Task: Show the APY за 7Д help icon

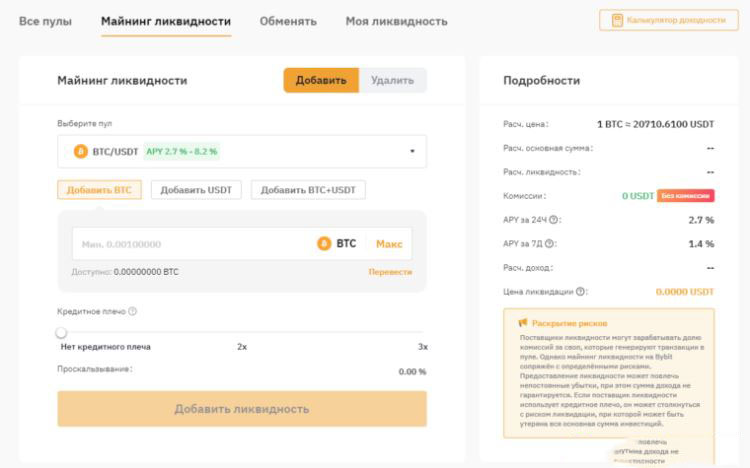Action: click(550, 243)
